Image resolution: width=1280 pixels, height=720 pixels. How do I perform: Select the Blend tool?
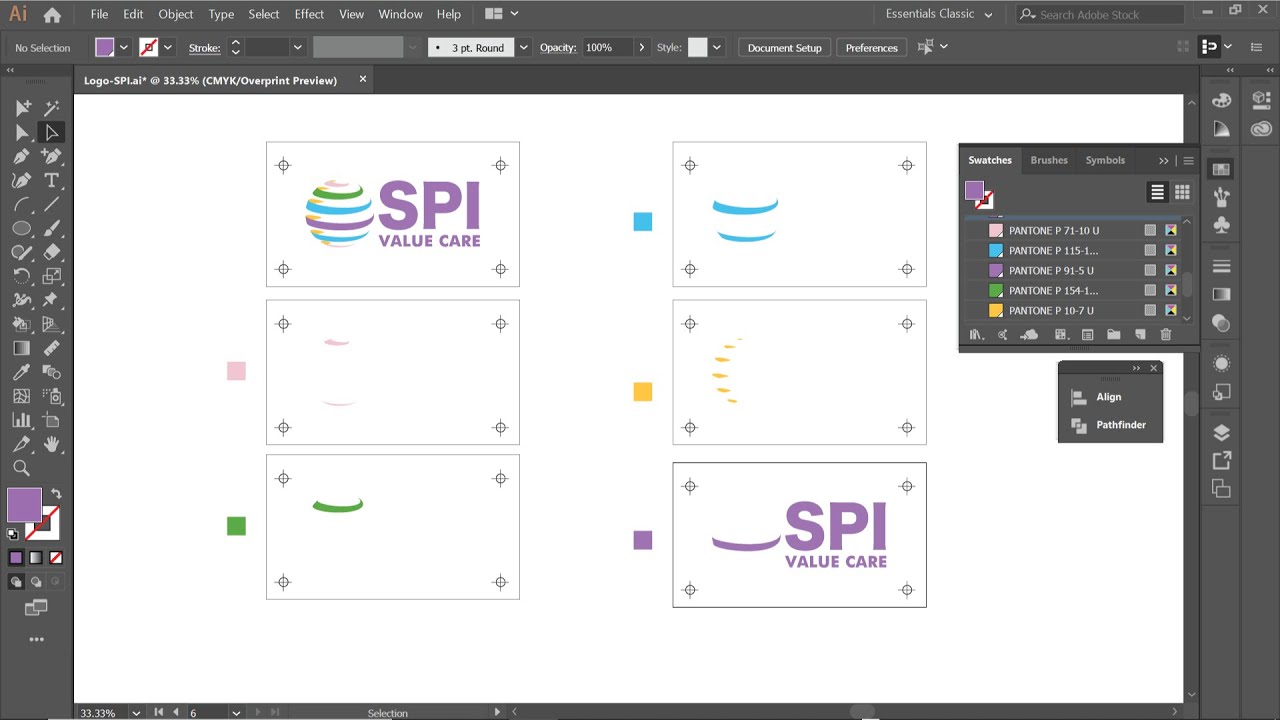point(51,372)
